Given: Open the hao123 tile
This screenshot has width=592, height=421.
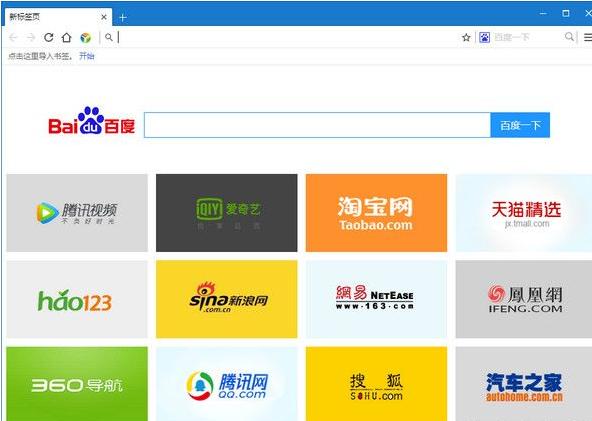Looking at the screenshot, I should pyautogui.click(x=77, y=299).
